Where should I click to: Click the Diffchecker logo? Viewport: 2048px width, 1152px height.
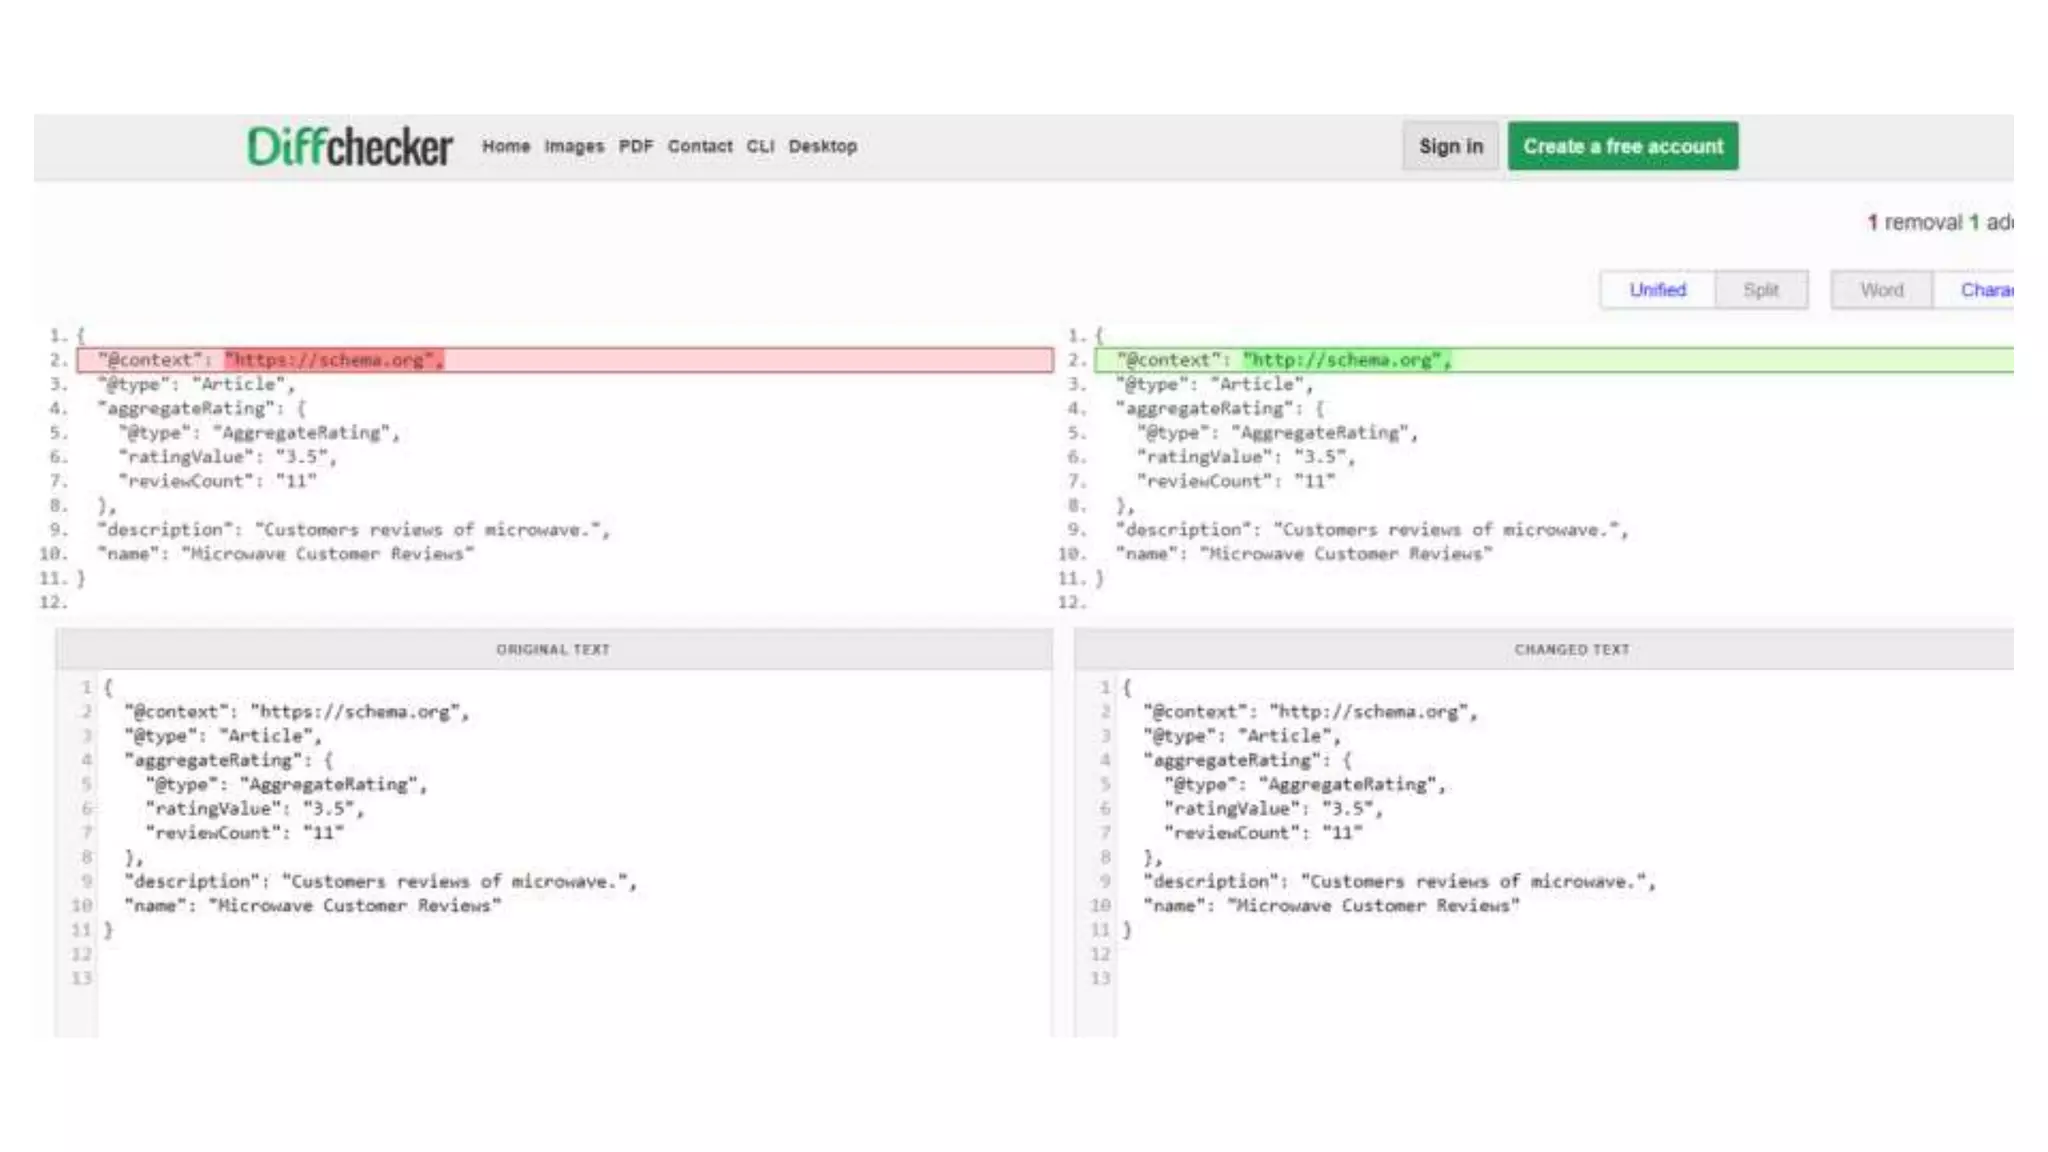tap(349, 147)
